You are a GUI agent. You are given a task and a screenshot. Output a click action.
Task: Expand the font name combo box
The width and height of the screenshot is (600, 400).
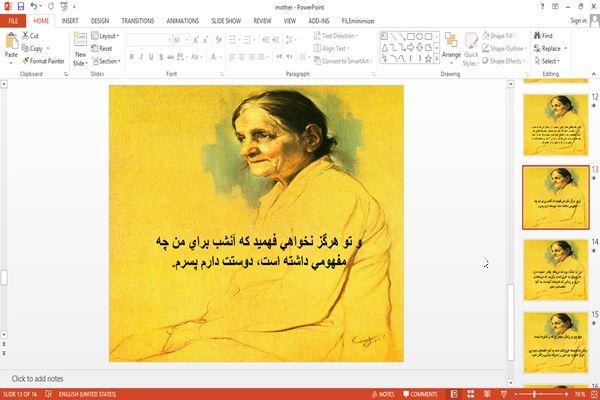tap(169, 40)
